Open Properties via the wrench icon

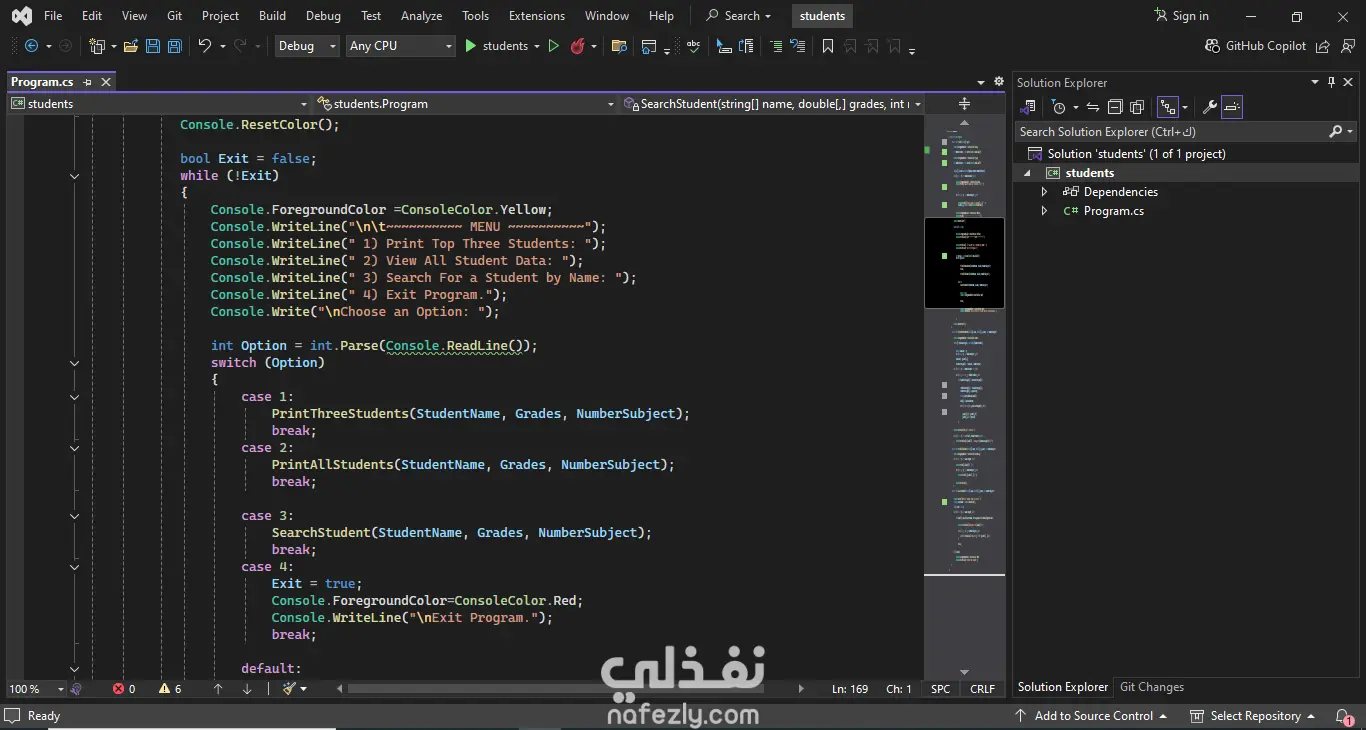[x=1208, y=107]
